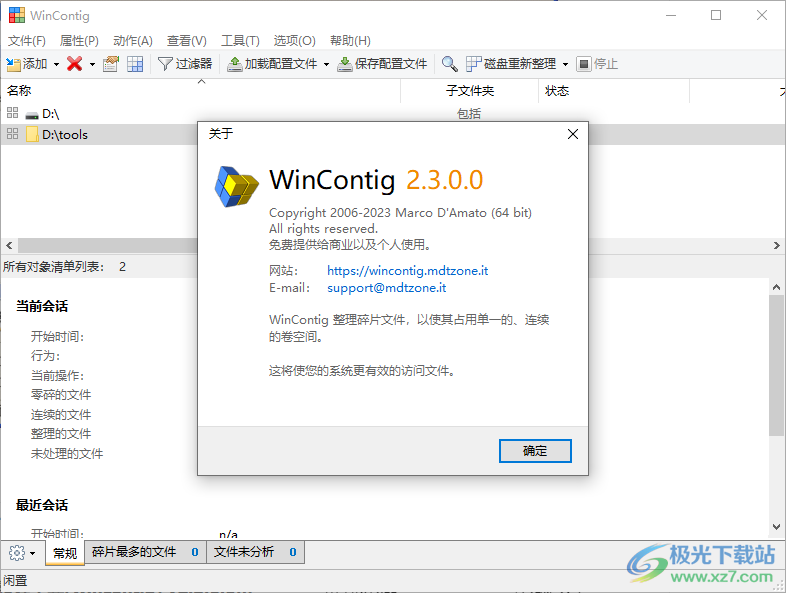Close the About (关于) dialog with X
This screenshot has width=786, height=593.
pyautogui.click(x=572, y=134)
